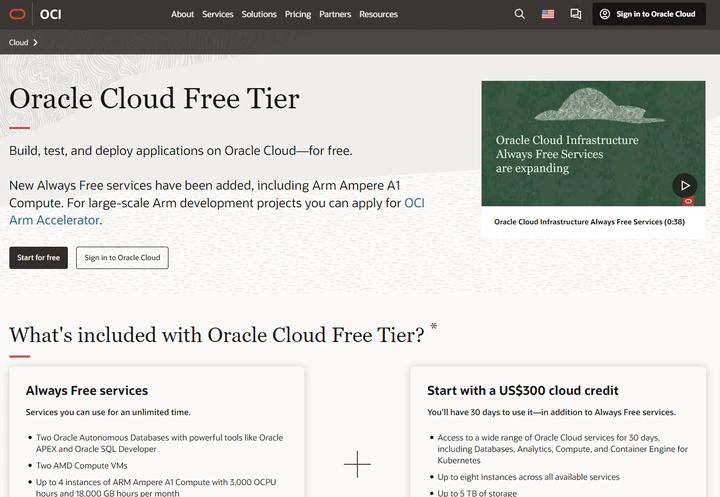
Task: Click the Up to 4 instances of ARM Ampere bullet
Action: pyautogui.click(x=156, y=487)
